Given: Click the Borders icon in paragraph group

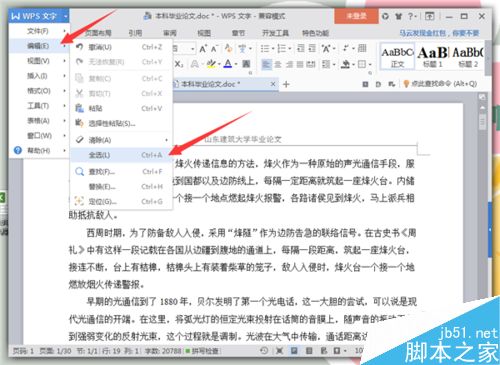Looking at the screenshot, I should [x=362, y=64].
